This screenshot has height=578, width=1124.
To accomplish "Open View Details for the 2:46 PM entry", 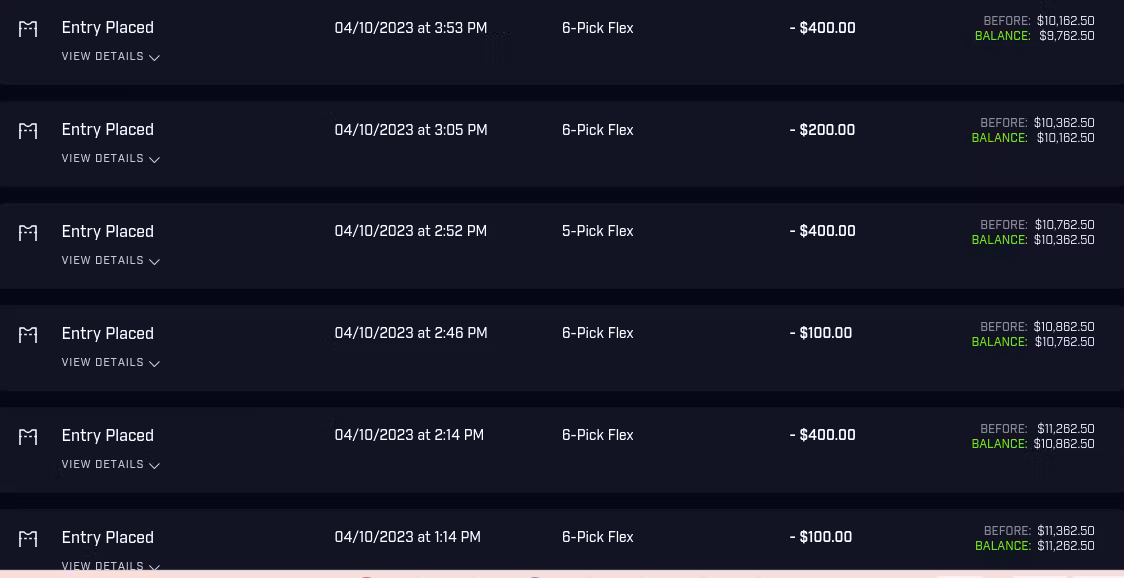I will [110, 363].
